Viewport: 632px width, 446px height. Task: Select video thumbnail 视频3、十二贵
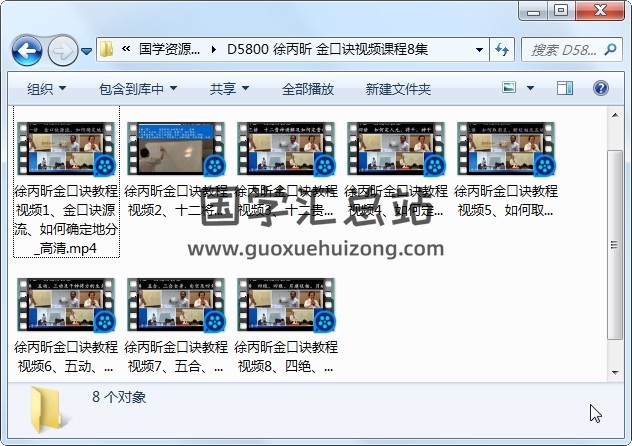coord(286,149)
